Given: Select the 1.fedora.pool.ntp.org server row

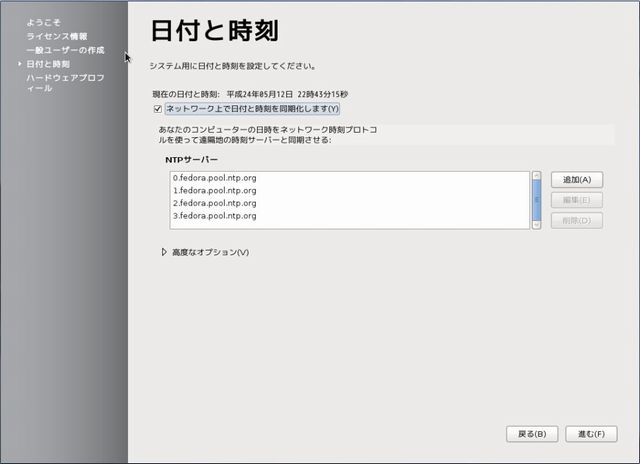Looking at the screenshot, I should coord(350,191).
